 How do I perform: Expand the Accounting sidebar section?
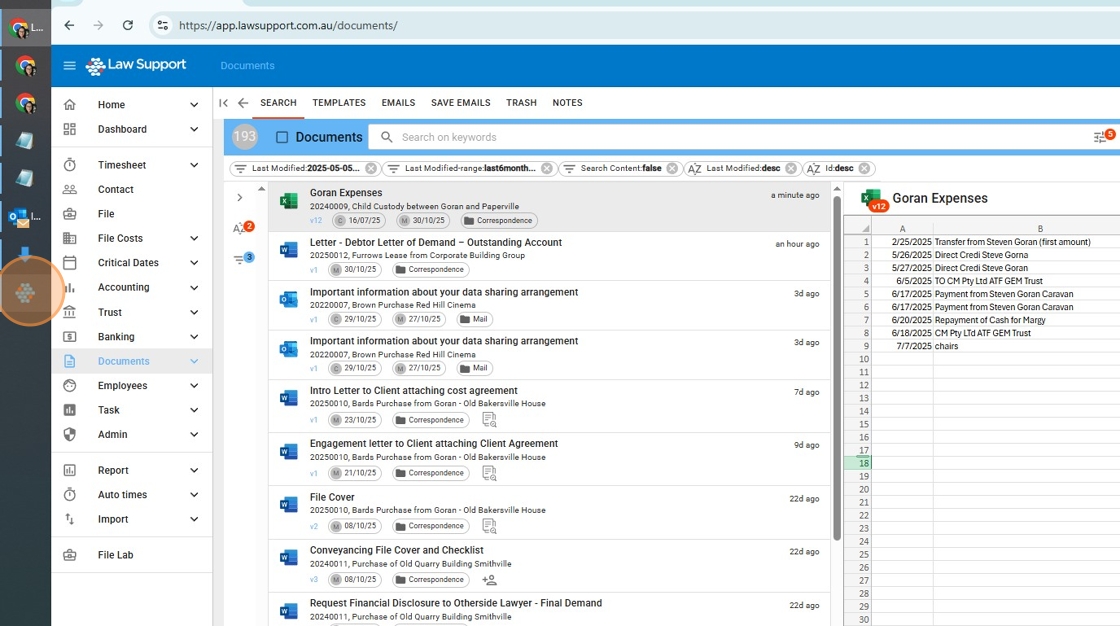coord(194,288)
